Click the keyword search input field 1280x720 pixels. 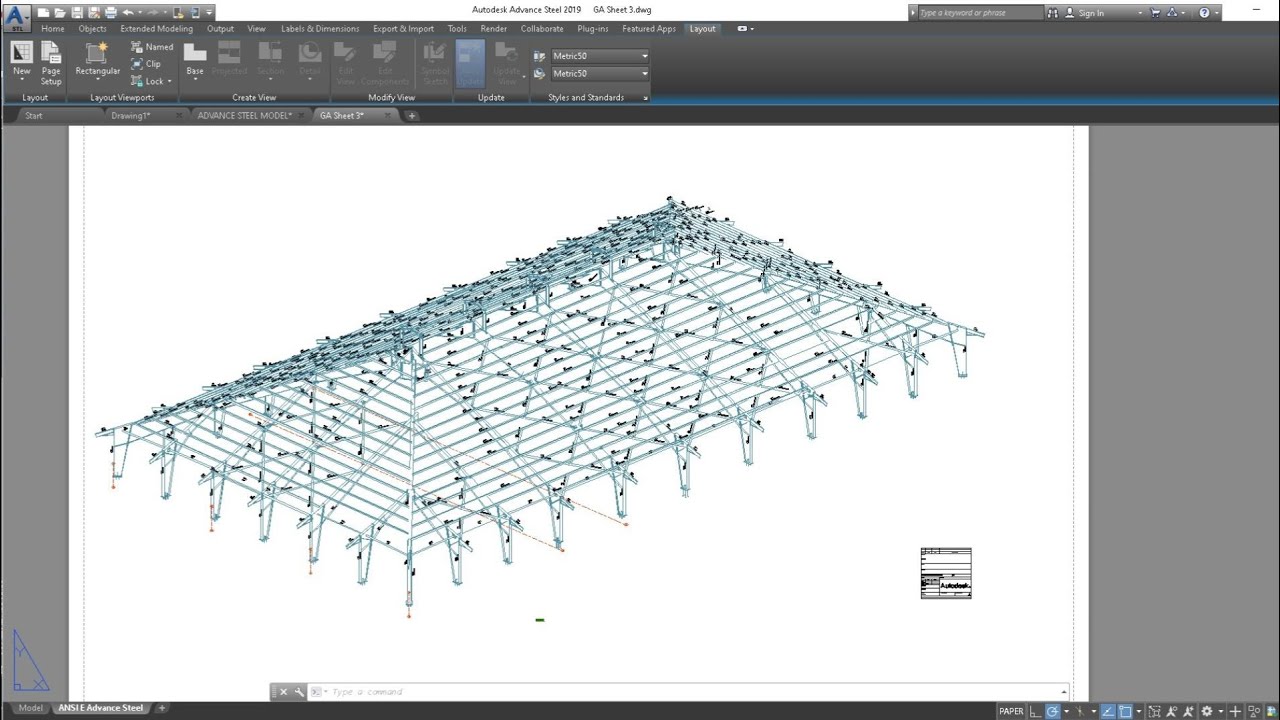pyautogui.click(x=980, y=13)
